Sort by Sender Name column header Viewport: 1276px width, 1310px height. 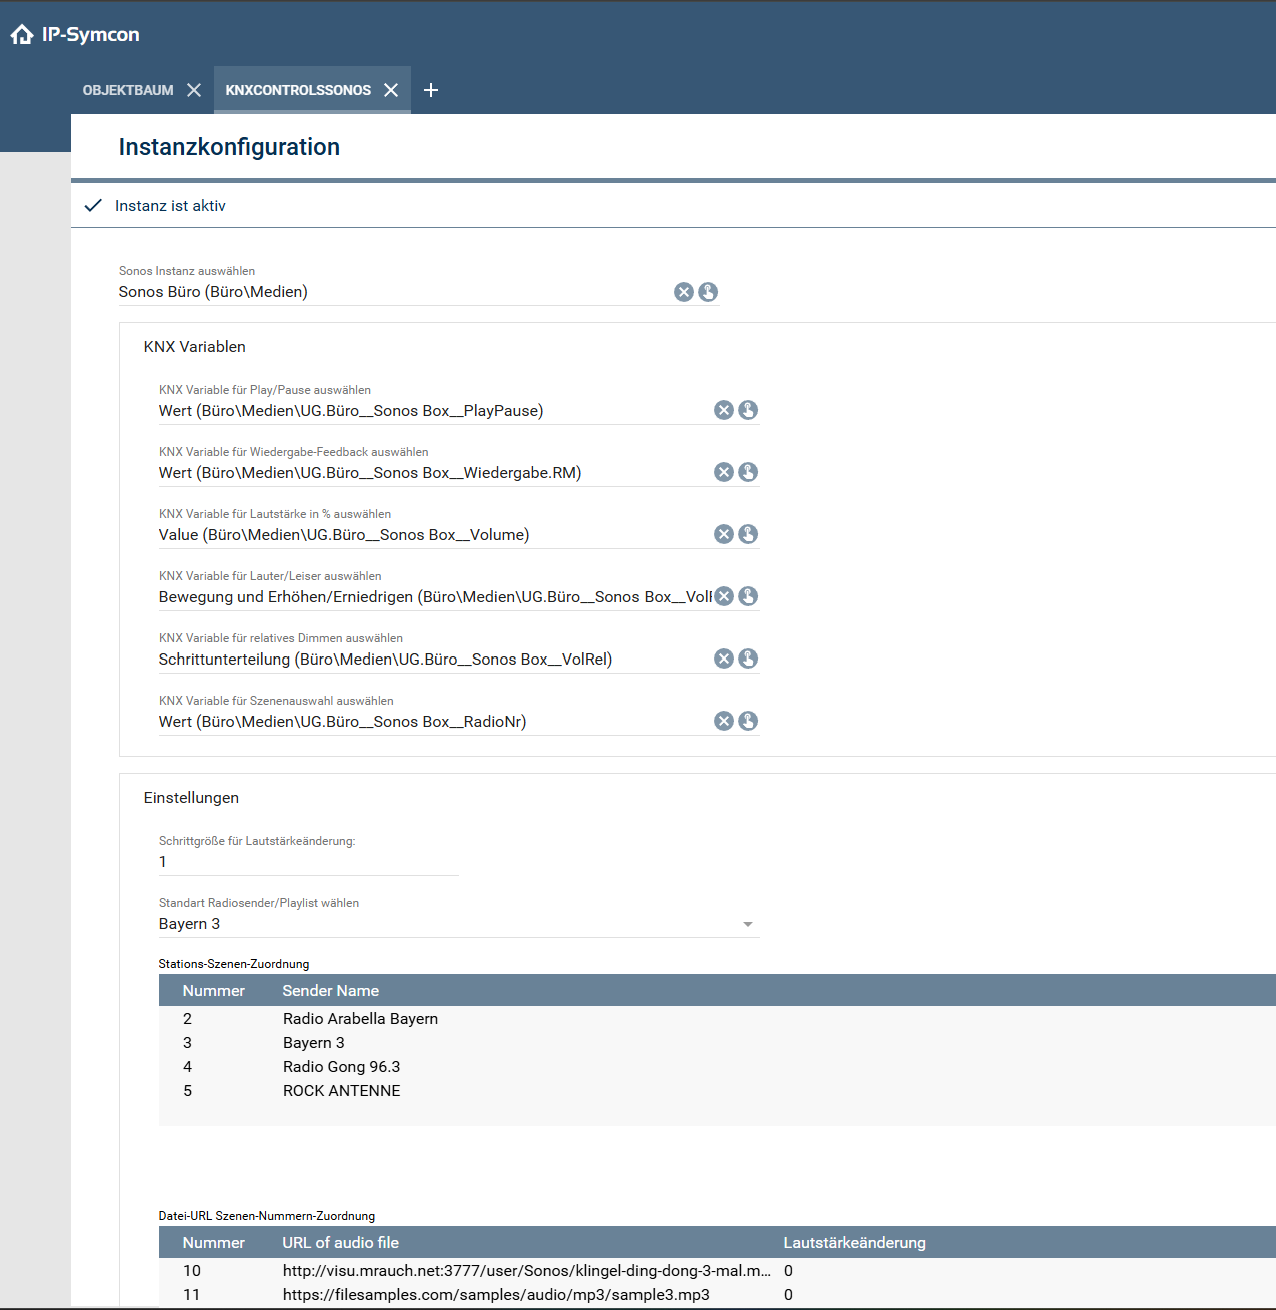click(330, 991)
